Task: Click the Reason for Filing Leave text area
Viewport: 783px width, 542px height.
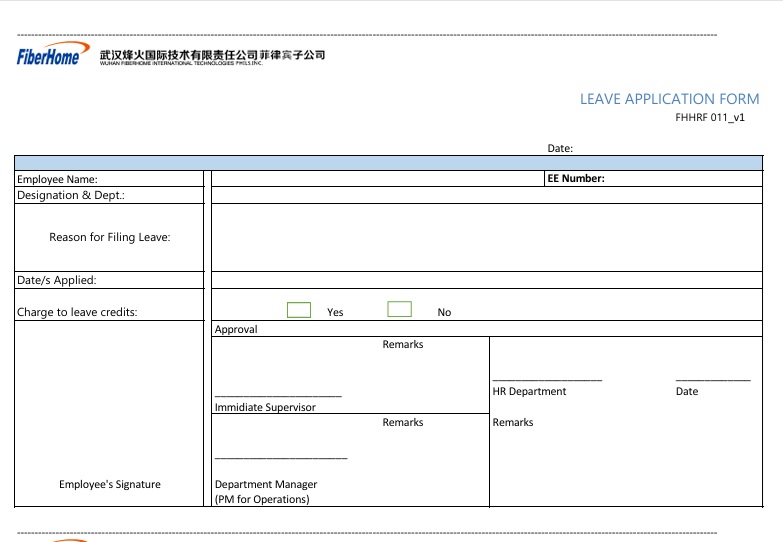Action: [x=486, y=237]
